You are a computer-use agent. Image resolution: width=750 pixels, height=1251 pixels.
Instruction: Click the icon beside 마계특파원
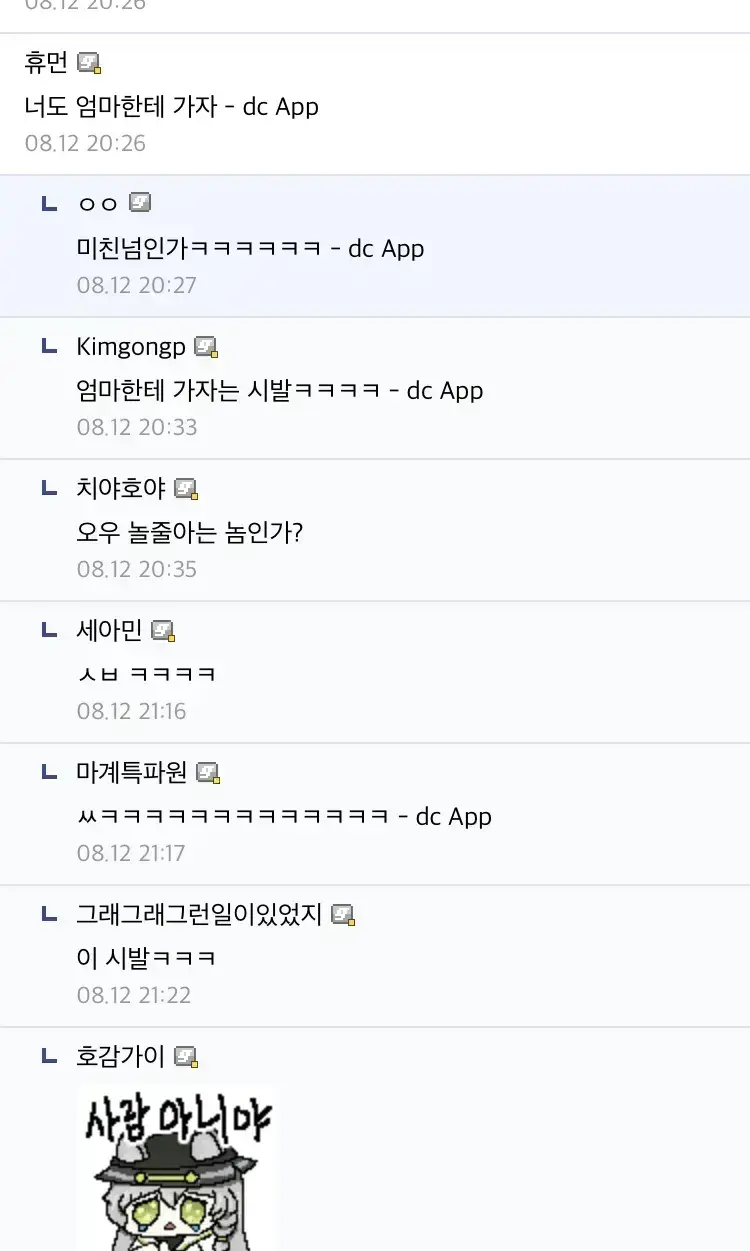coord(206,771)
